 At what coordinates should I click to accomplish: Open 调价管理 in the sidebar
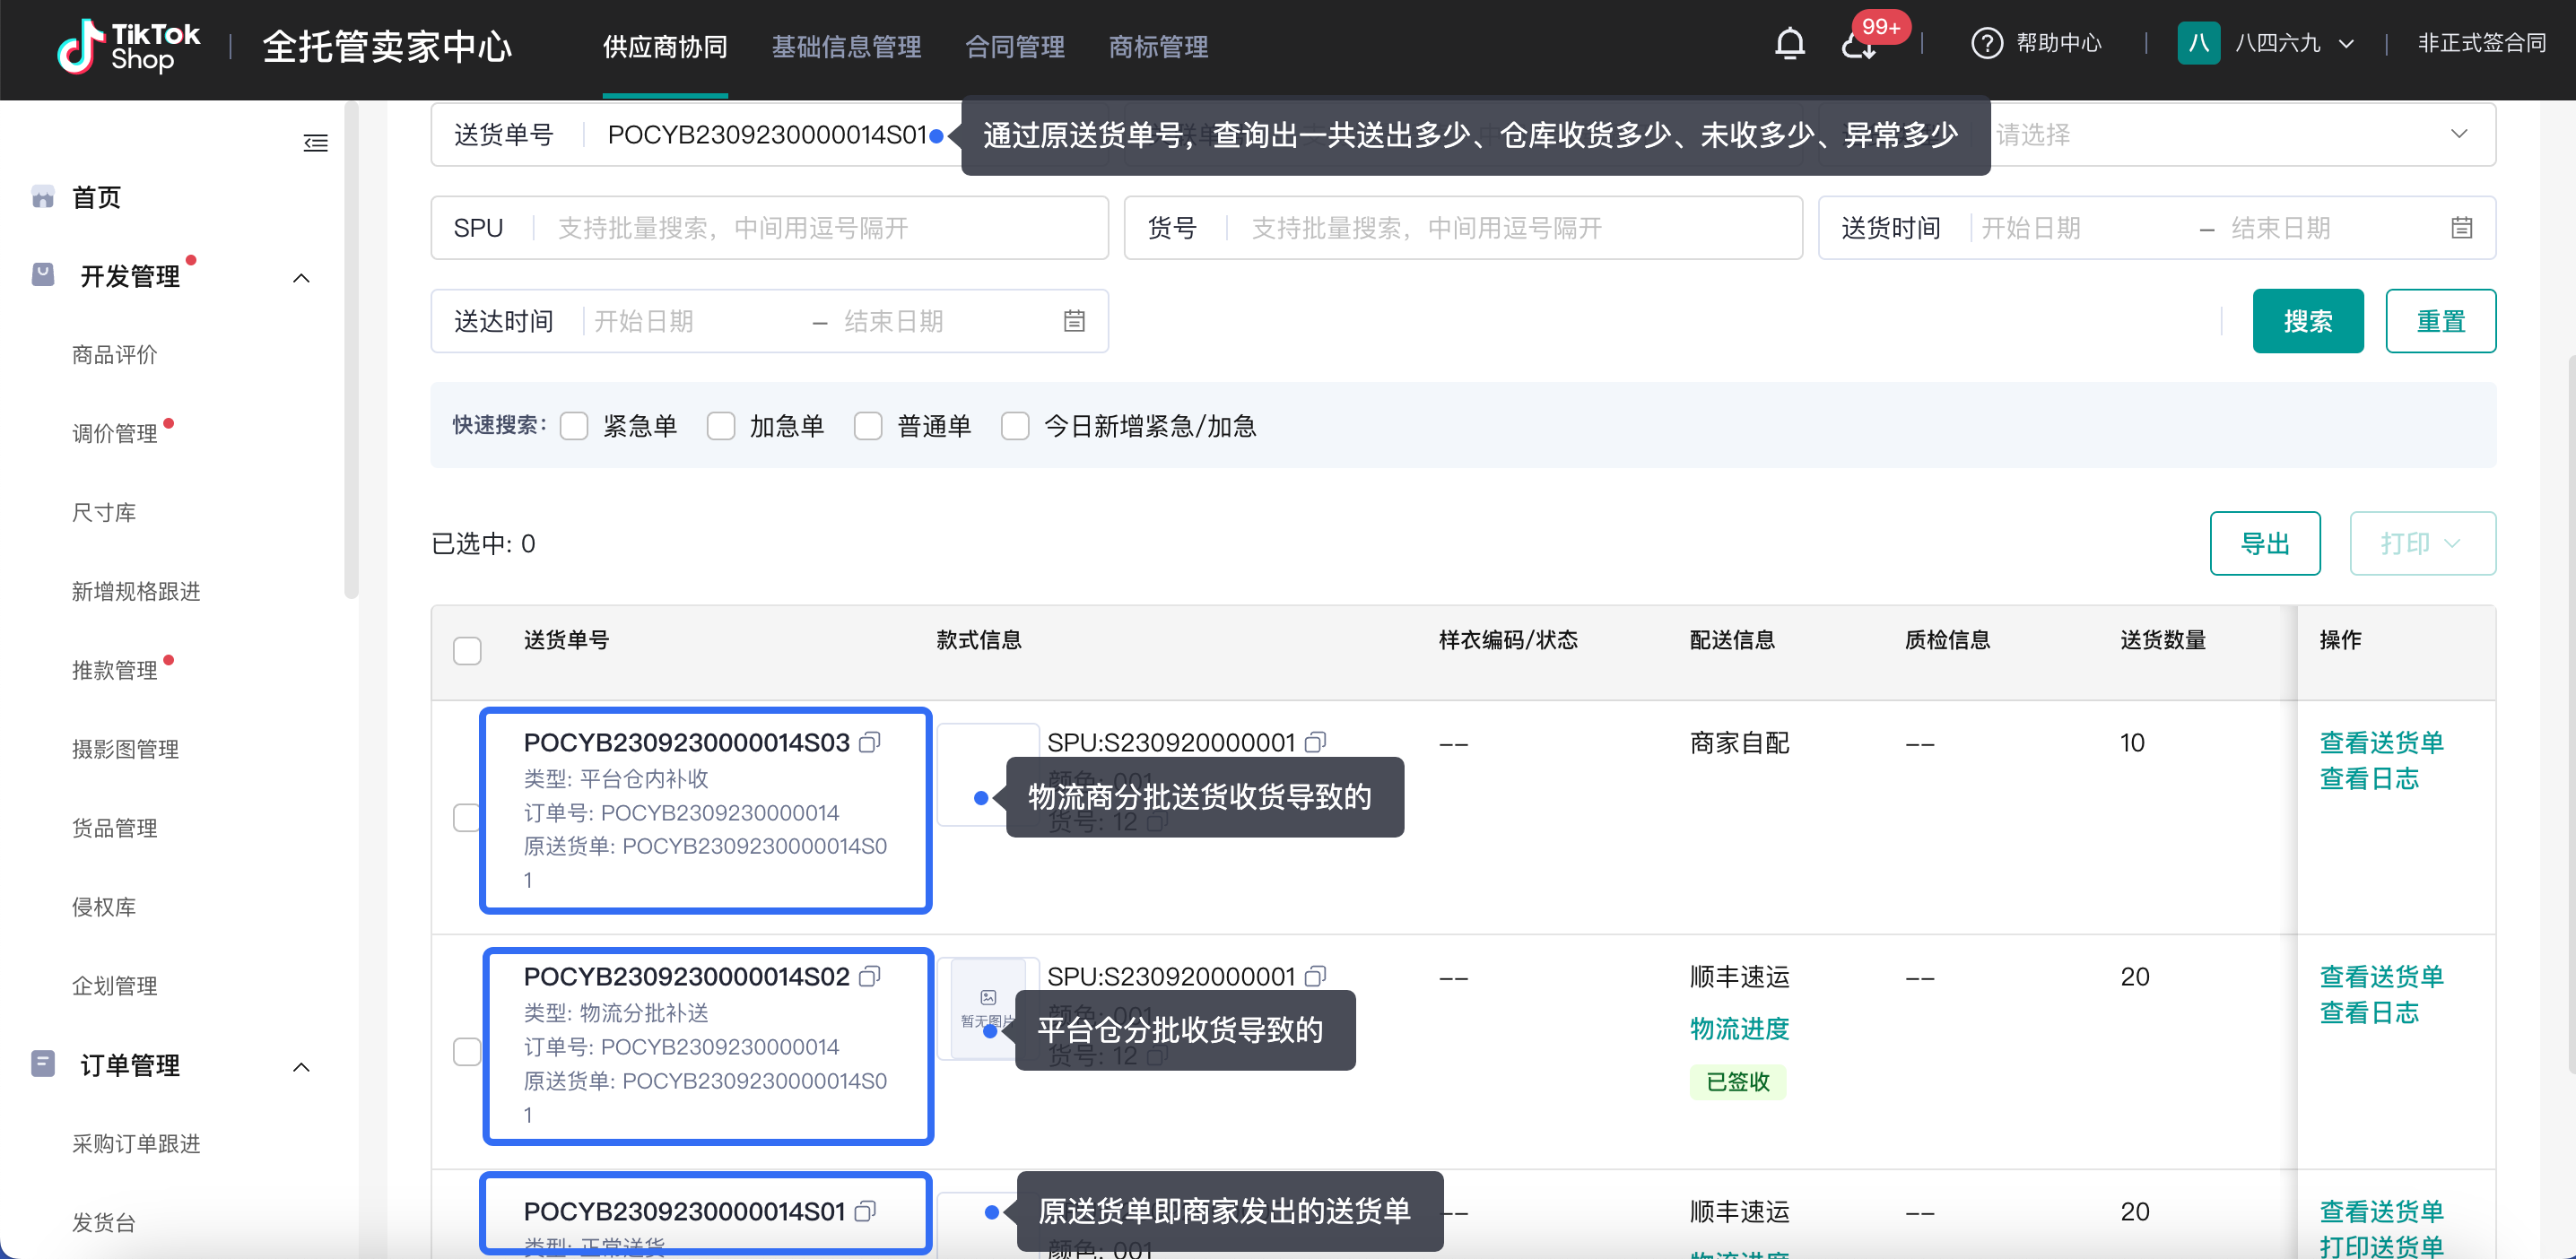(114, 433)
